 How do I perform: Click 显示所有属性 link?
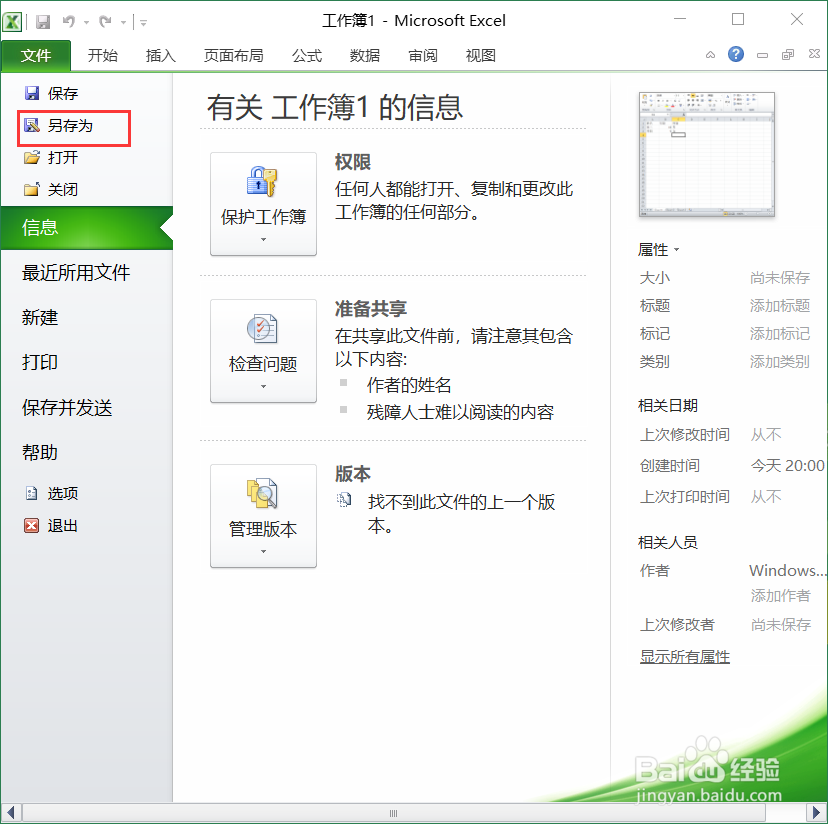point(684,657)
